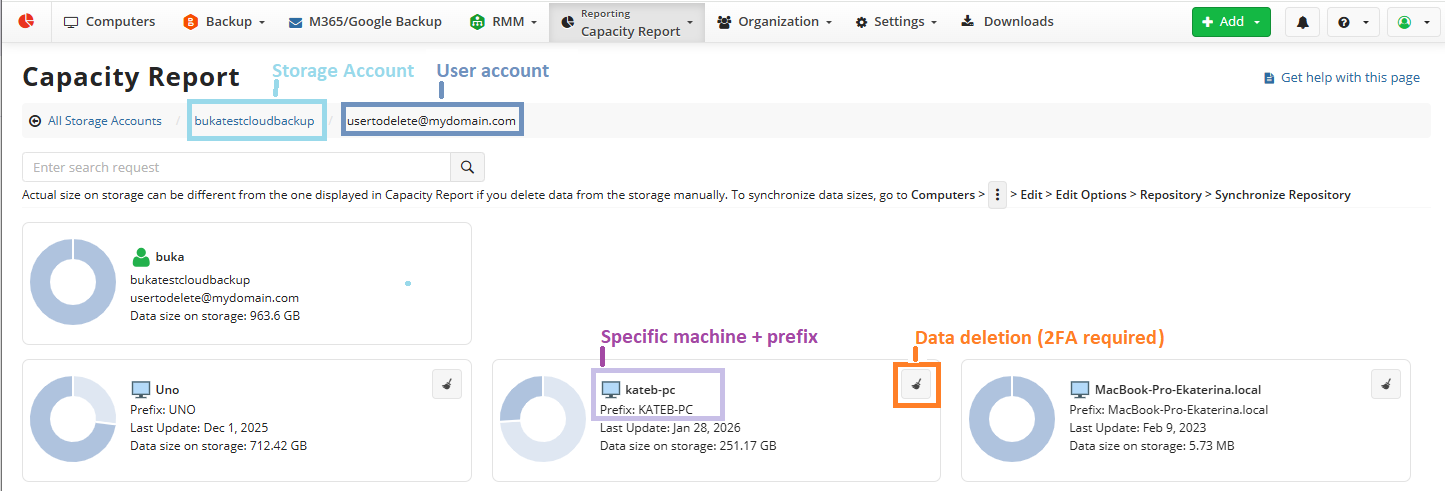Screen dimensions: 1445x491
Task: Focus the Enter search request field
Action: [x=236, y=167]
